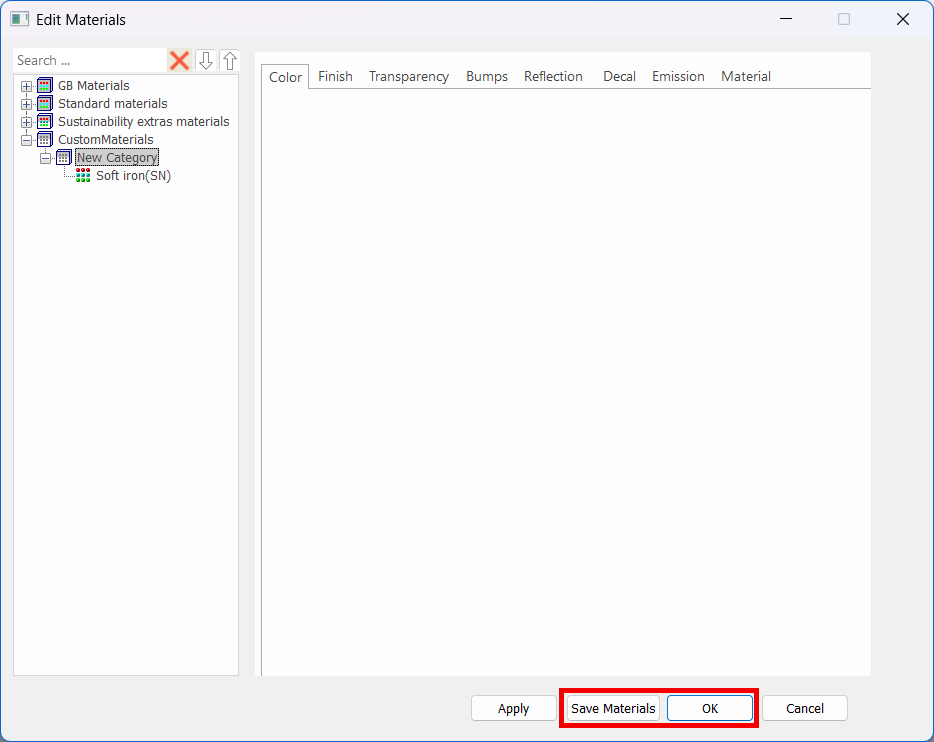Click the Standard materials library icon
The height and width of the screenshot is (742, 934).
tap(45, 104)
